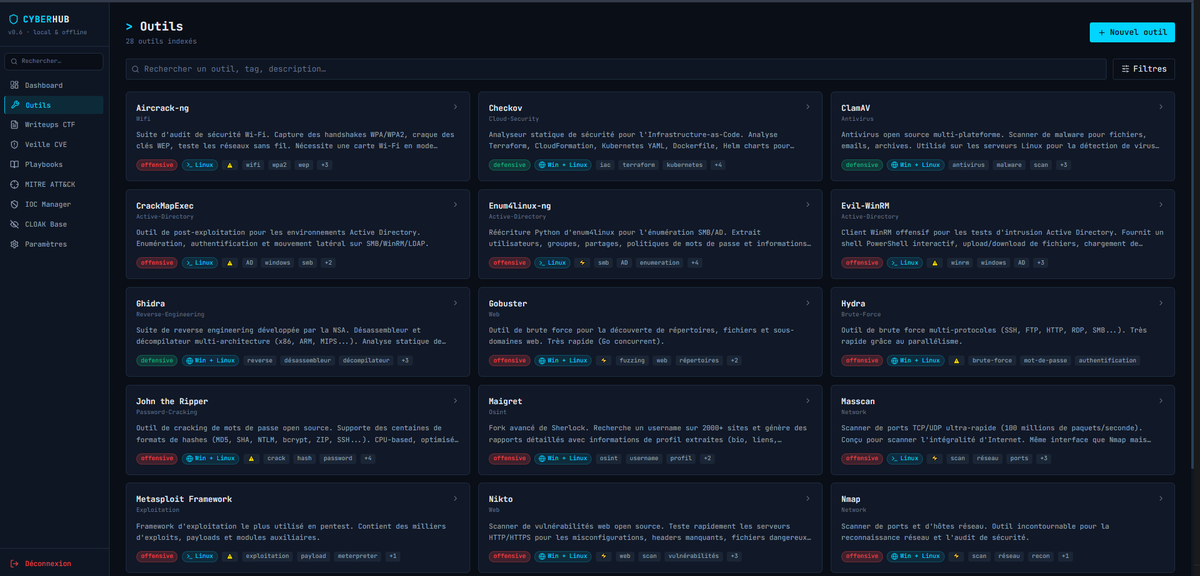Open the Enum4linux-ng tool title
This screenshot has width=1200, height=576.
coord(520,205)
